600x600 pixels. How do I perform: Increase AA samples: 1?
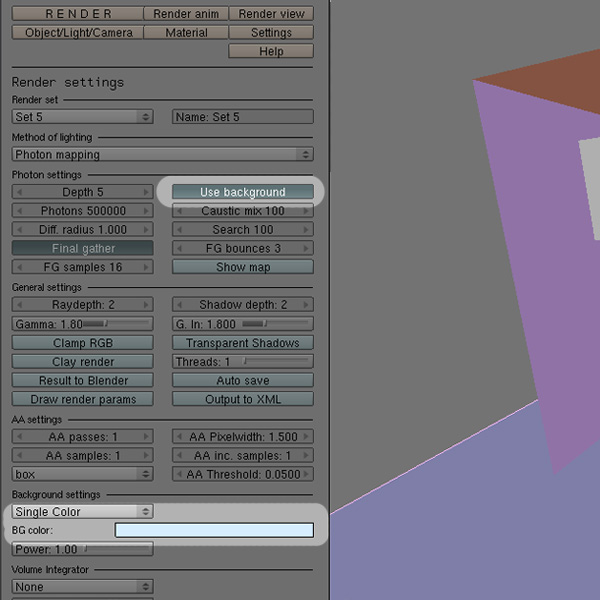click(x=146, y=455)
